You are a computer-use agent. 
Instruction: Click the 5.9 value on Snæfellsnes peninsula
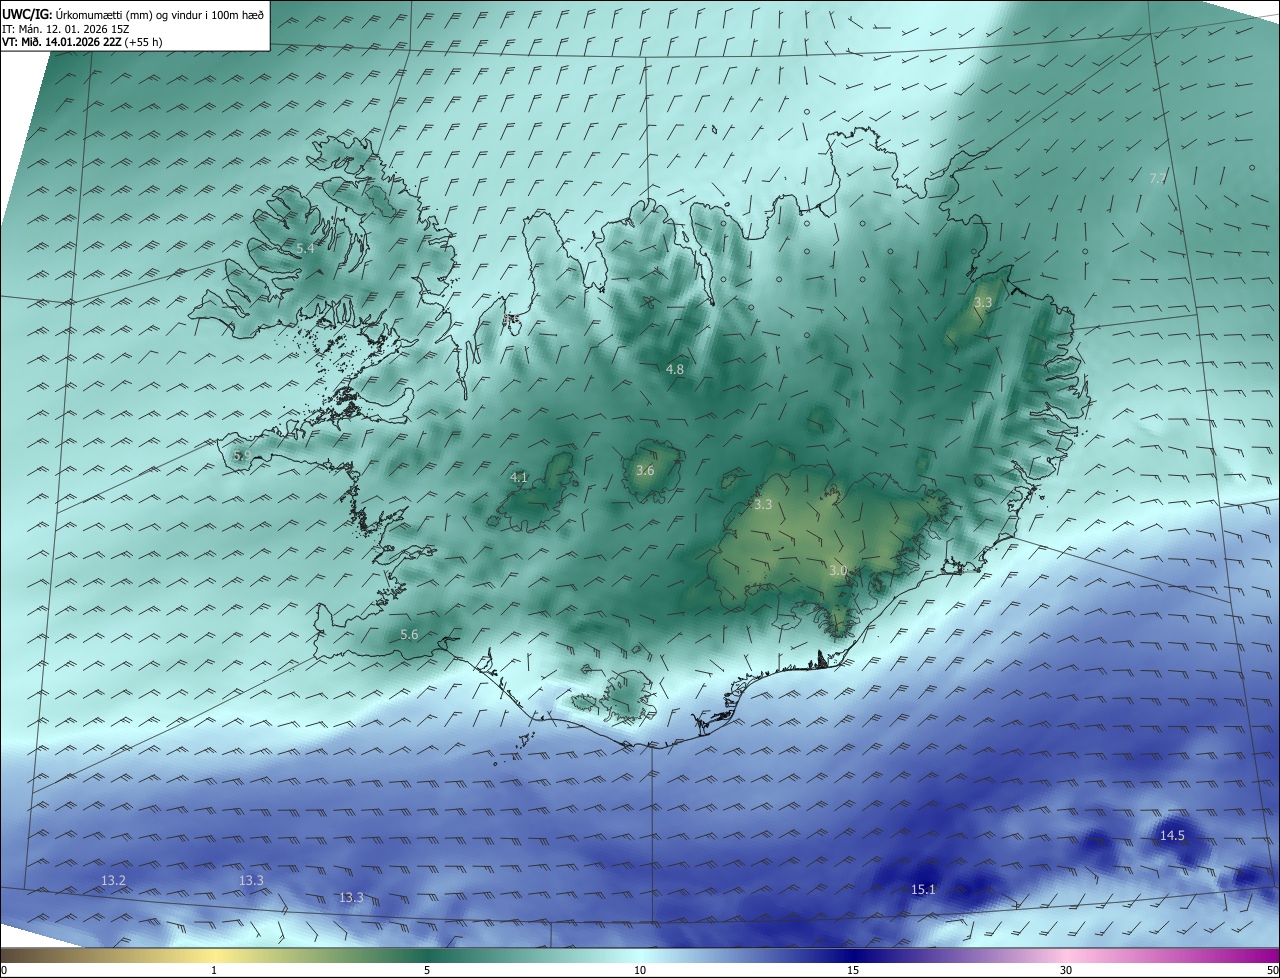point(242,455)
